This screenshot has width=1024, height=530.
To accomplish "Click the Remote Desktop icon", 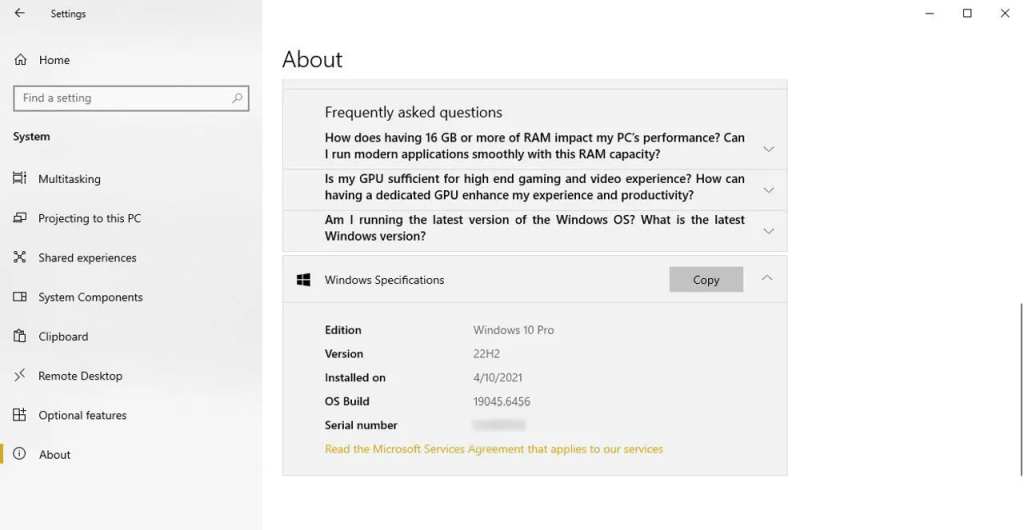I will coord(20,376).
